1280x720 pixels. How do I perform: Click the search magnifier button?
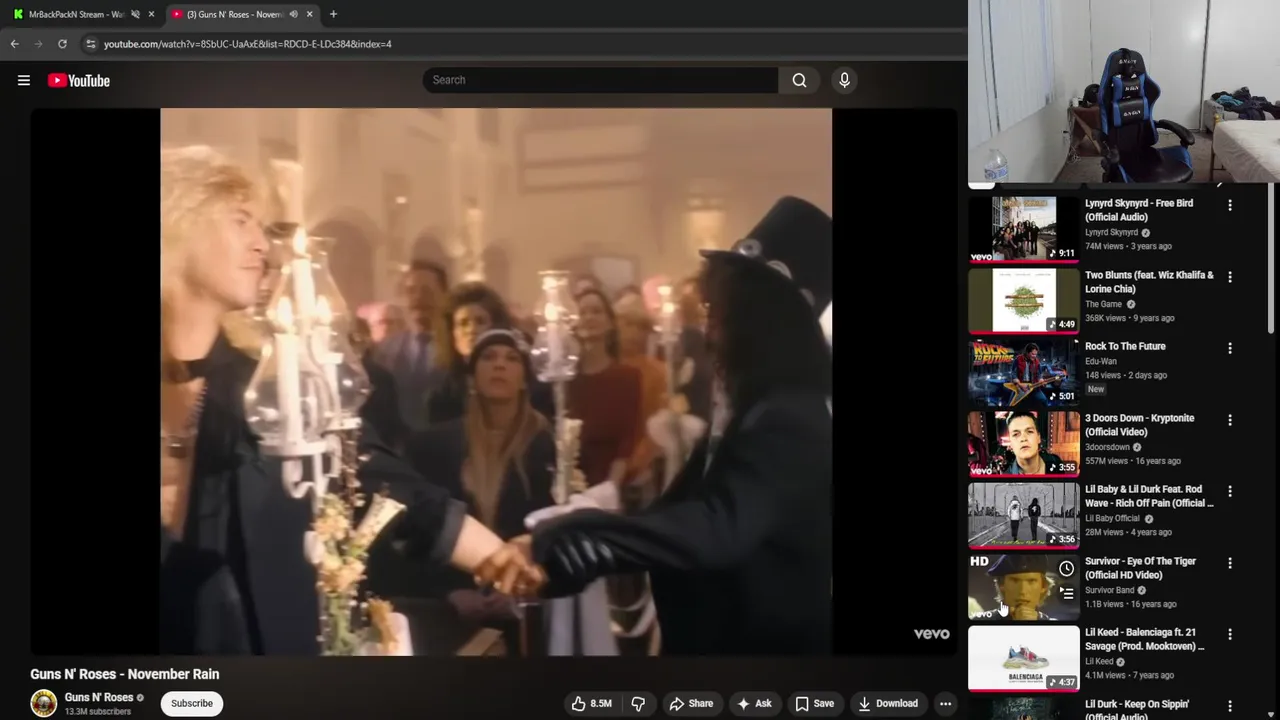pos(799,80)
